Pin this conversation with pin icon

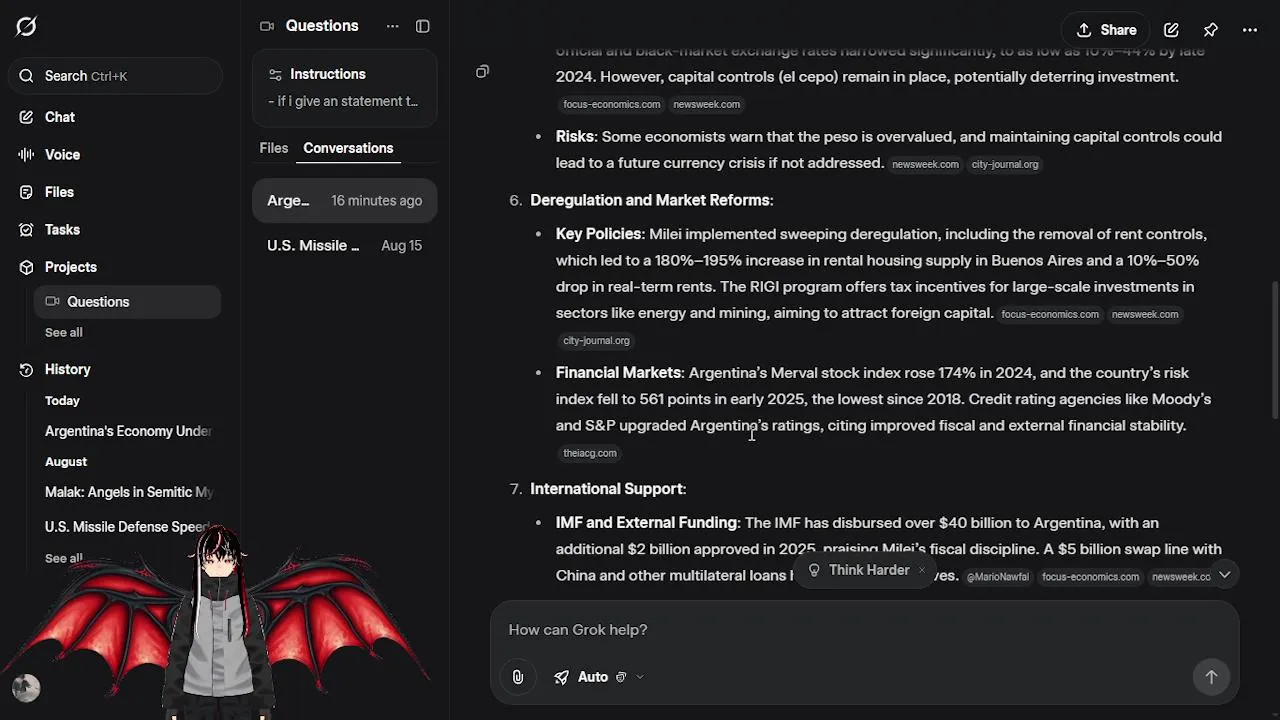pos(1211,30)
